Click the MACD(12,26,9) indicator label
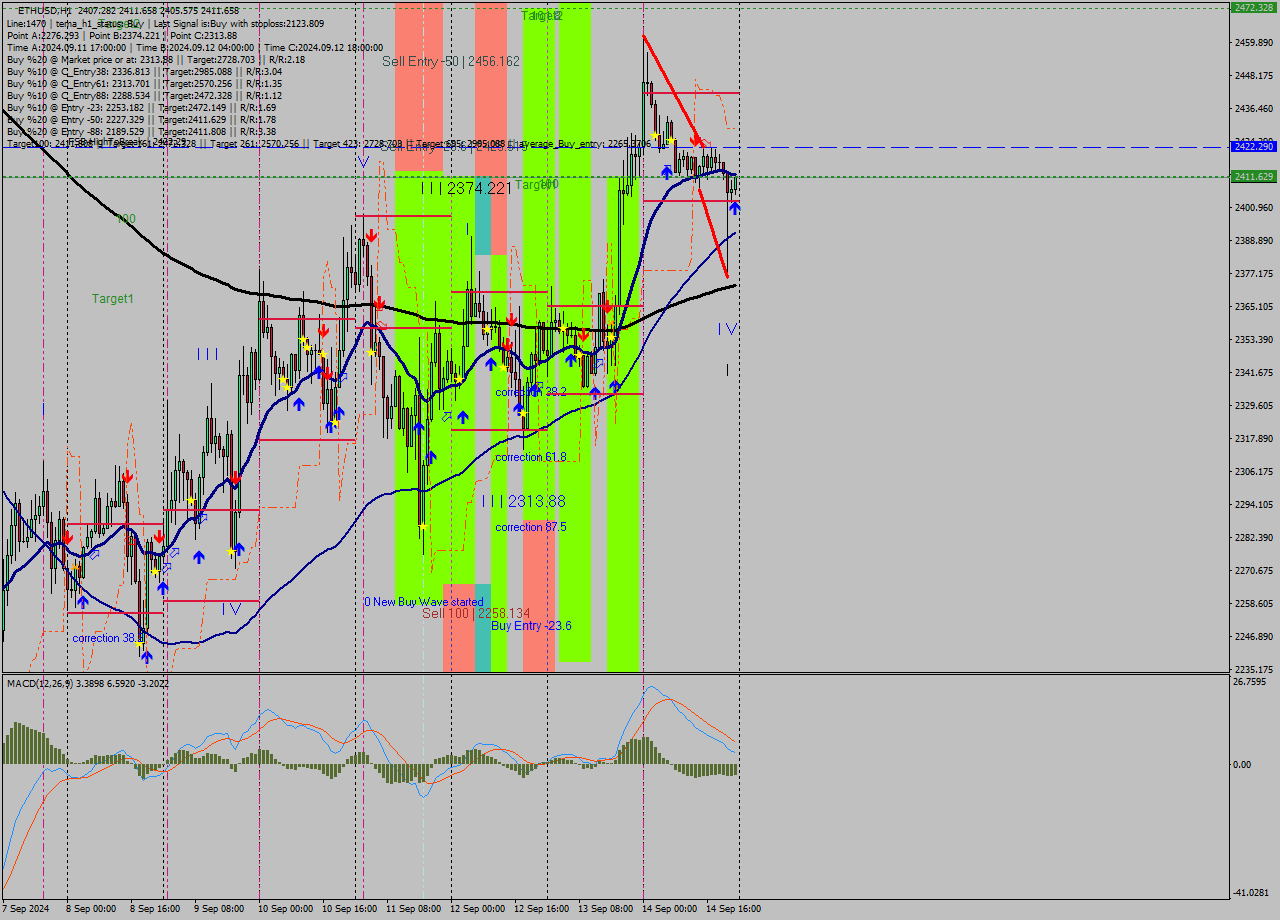Image resolution: width=1280 pixels, height=920 pixels. pyautogui.click(x=88, y=683)
